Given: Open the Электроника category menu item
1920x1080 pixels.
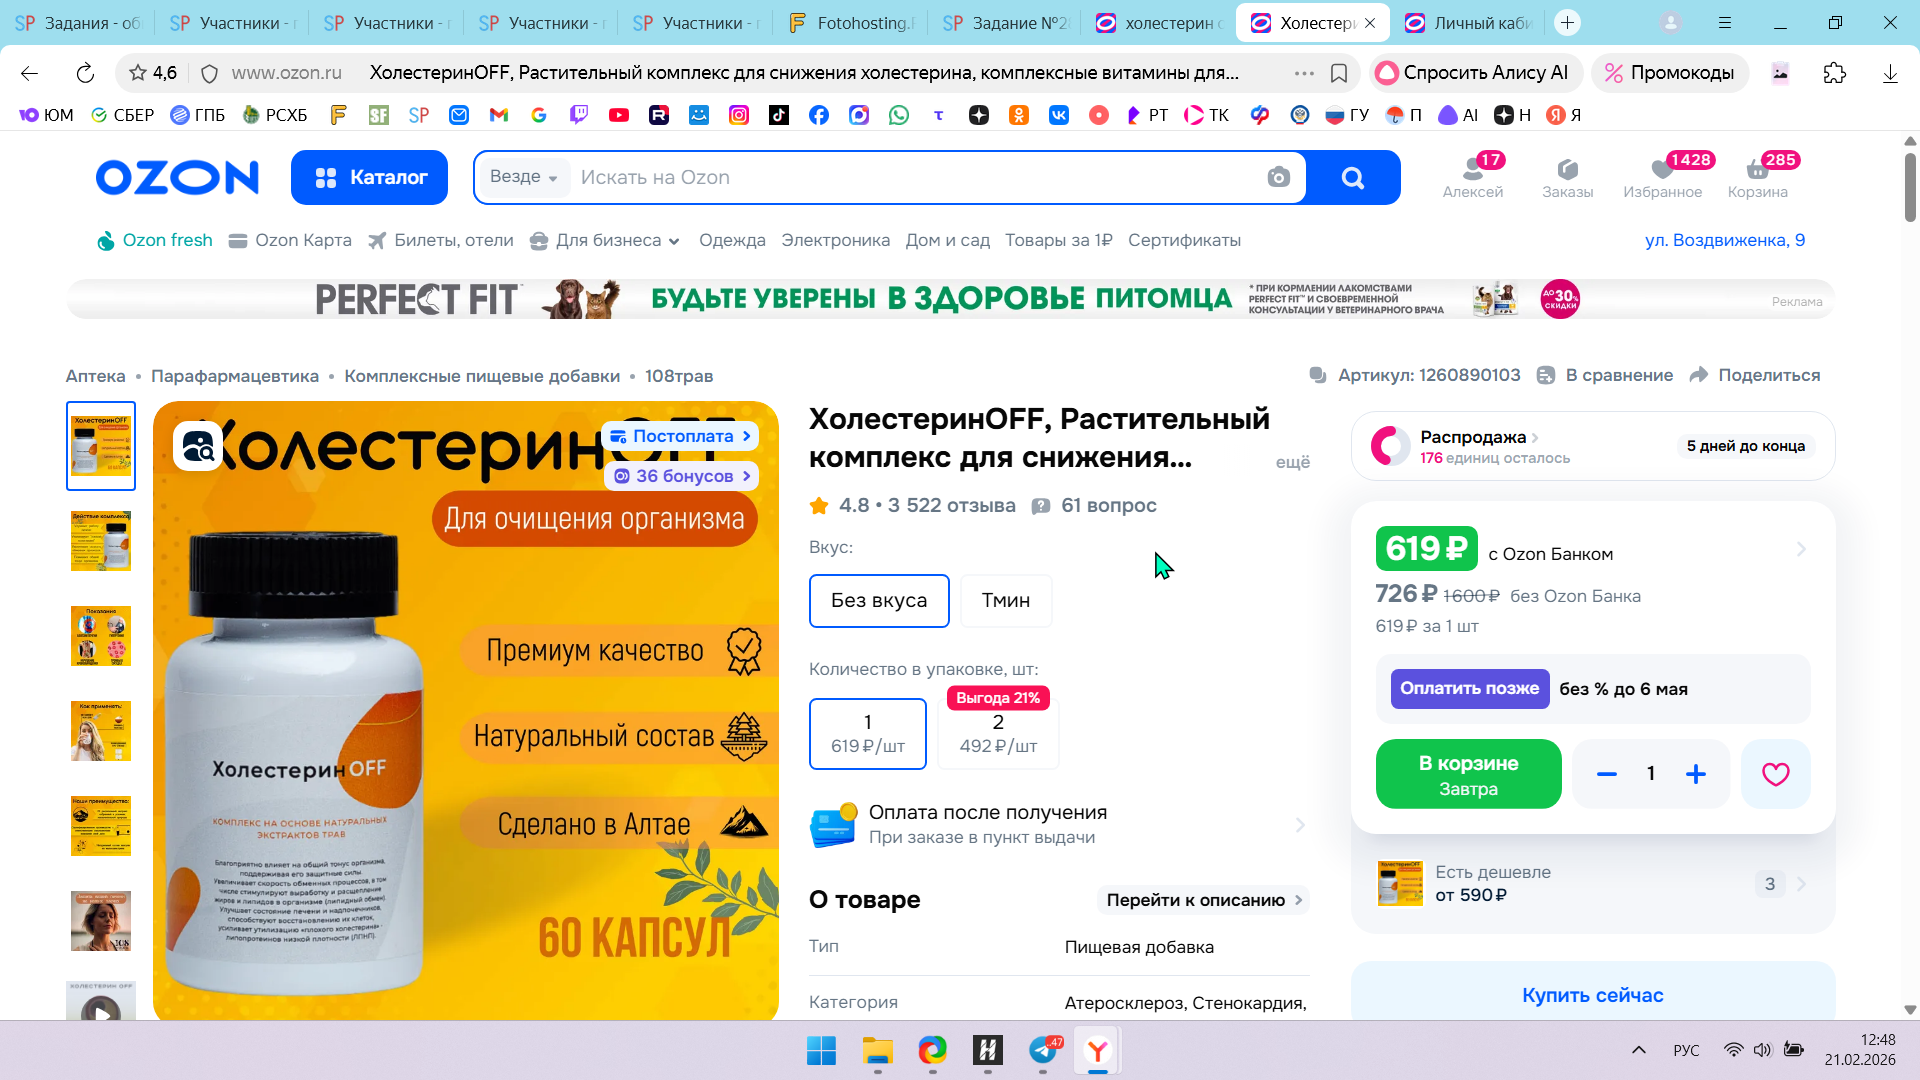Looking at the screenshot, I should 835,241.
